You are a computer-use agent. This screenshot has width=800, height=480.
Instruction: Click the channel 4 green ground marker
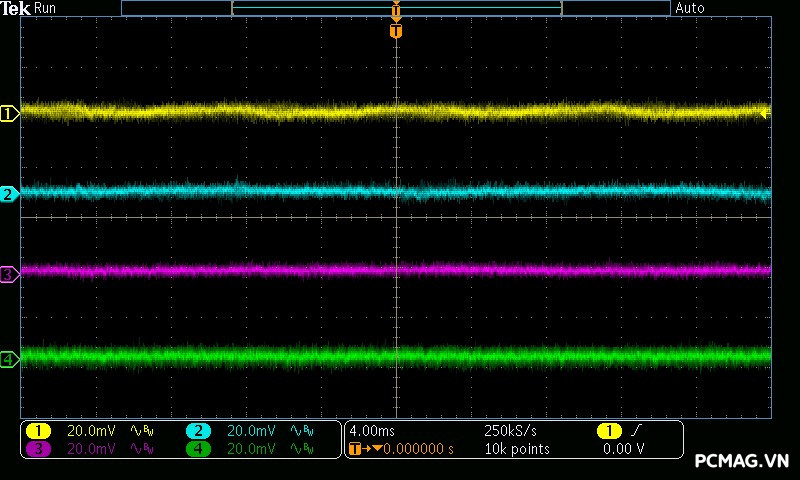(x=10, y=358)
